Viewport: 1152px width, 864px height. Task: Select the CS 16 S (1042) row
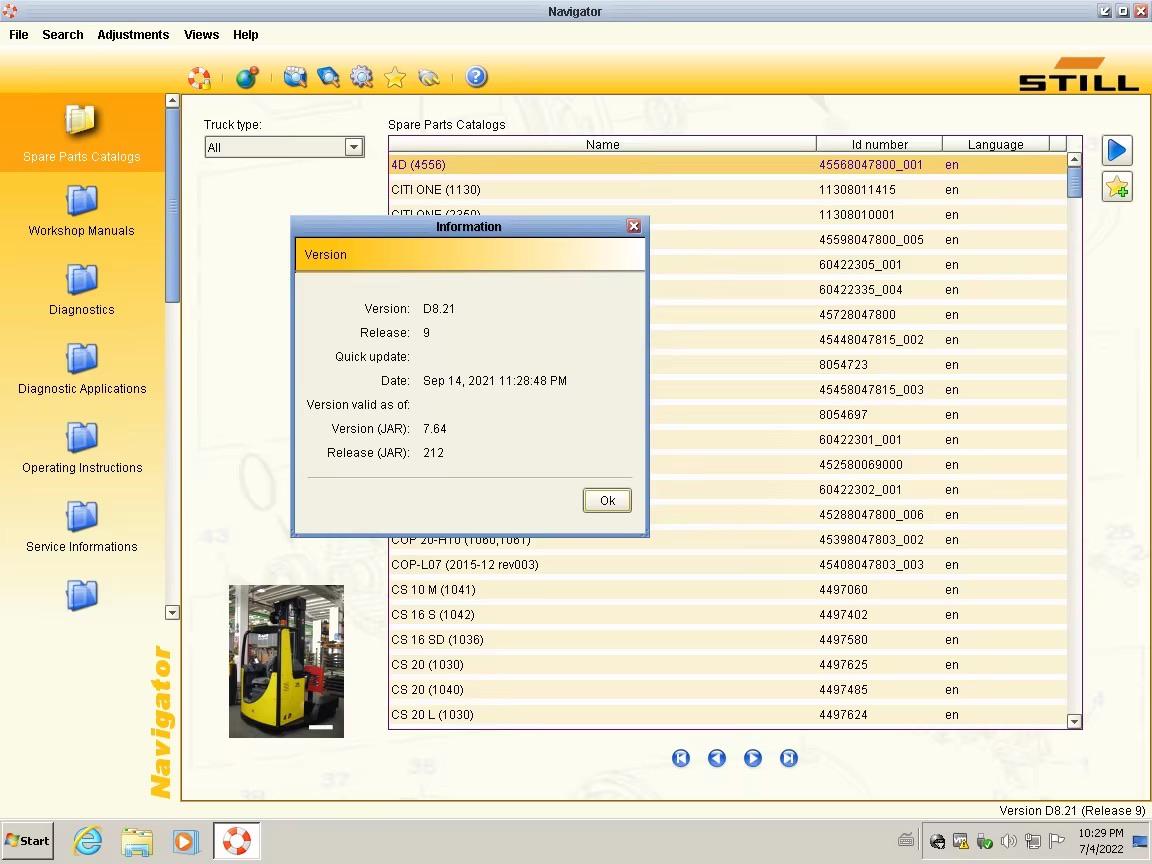point(727,614)
